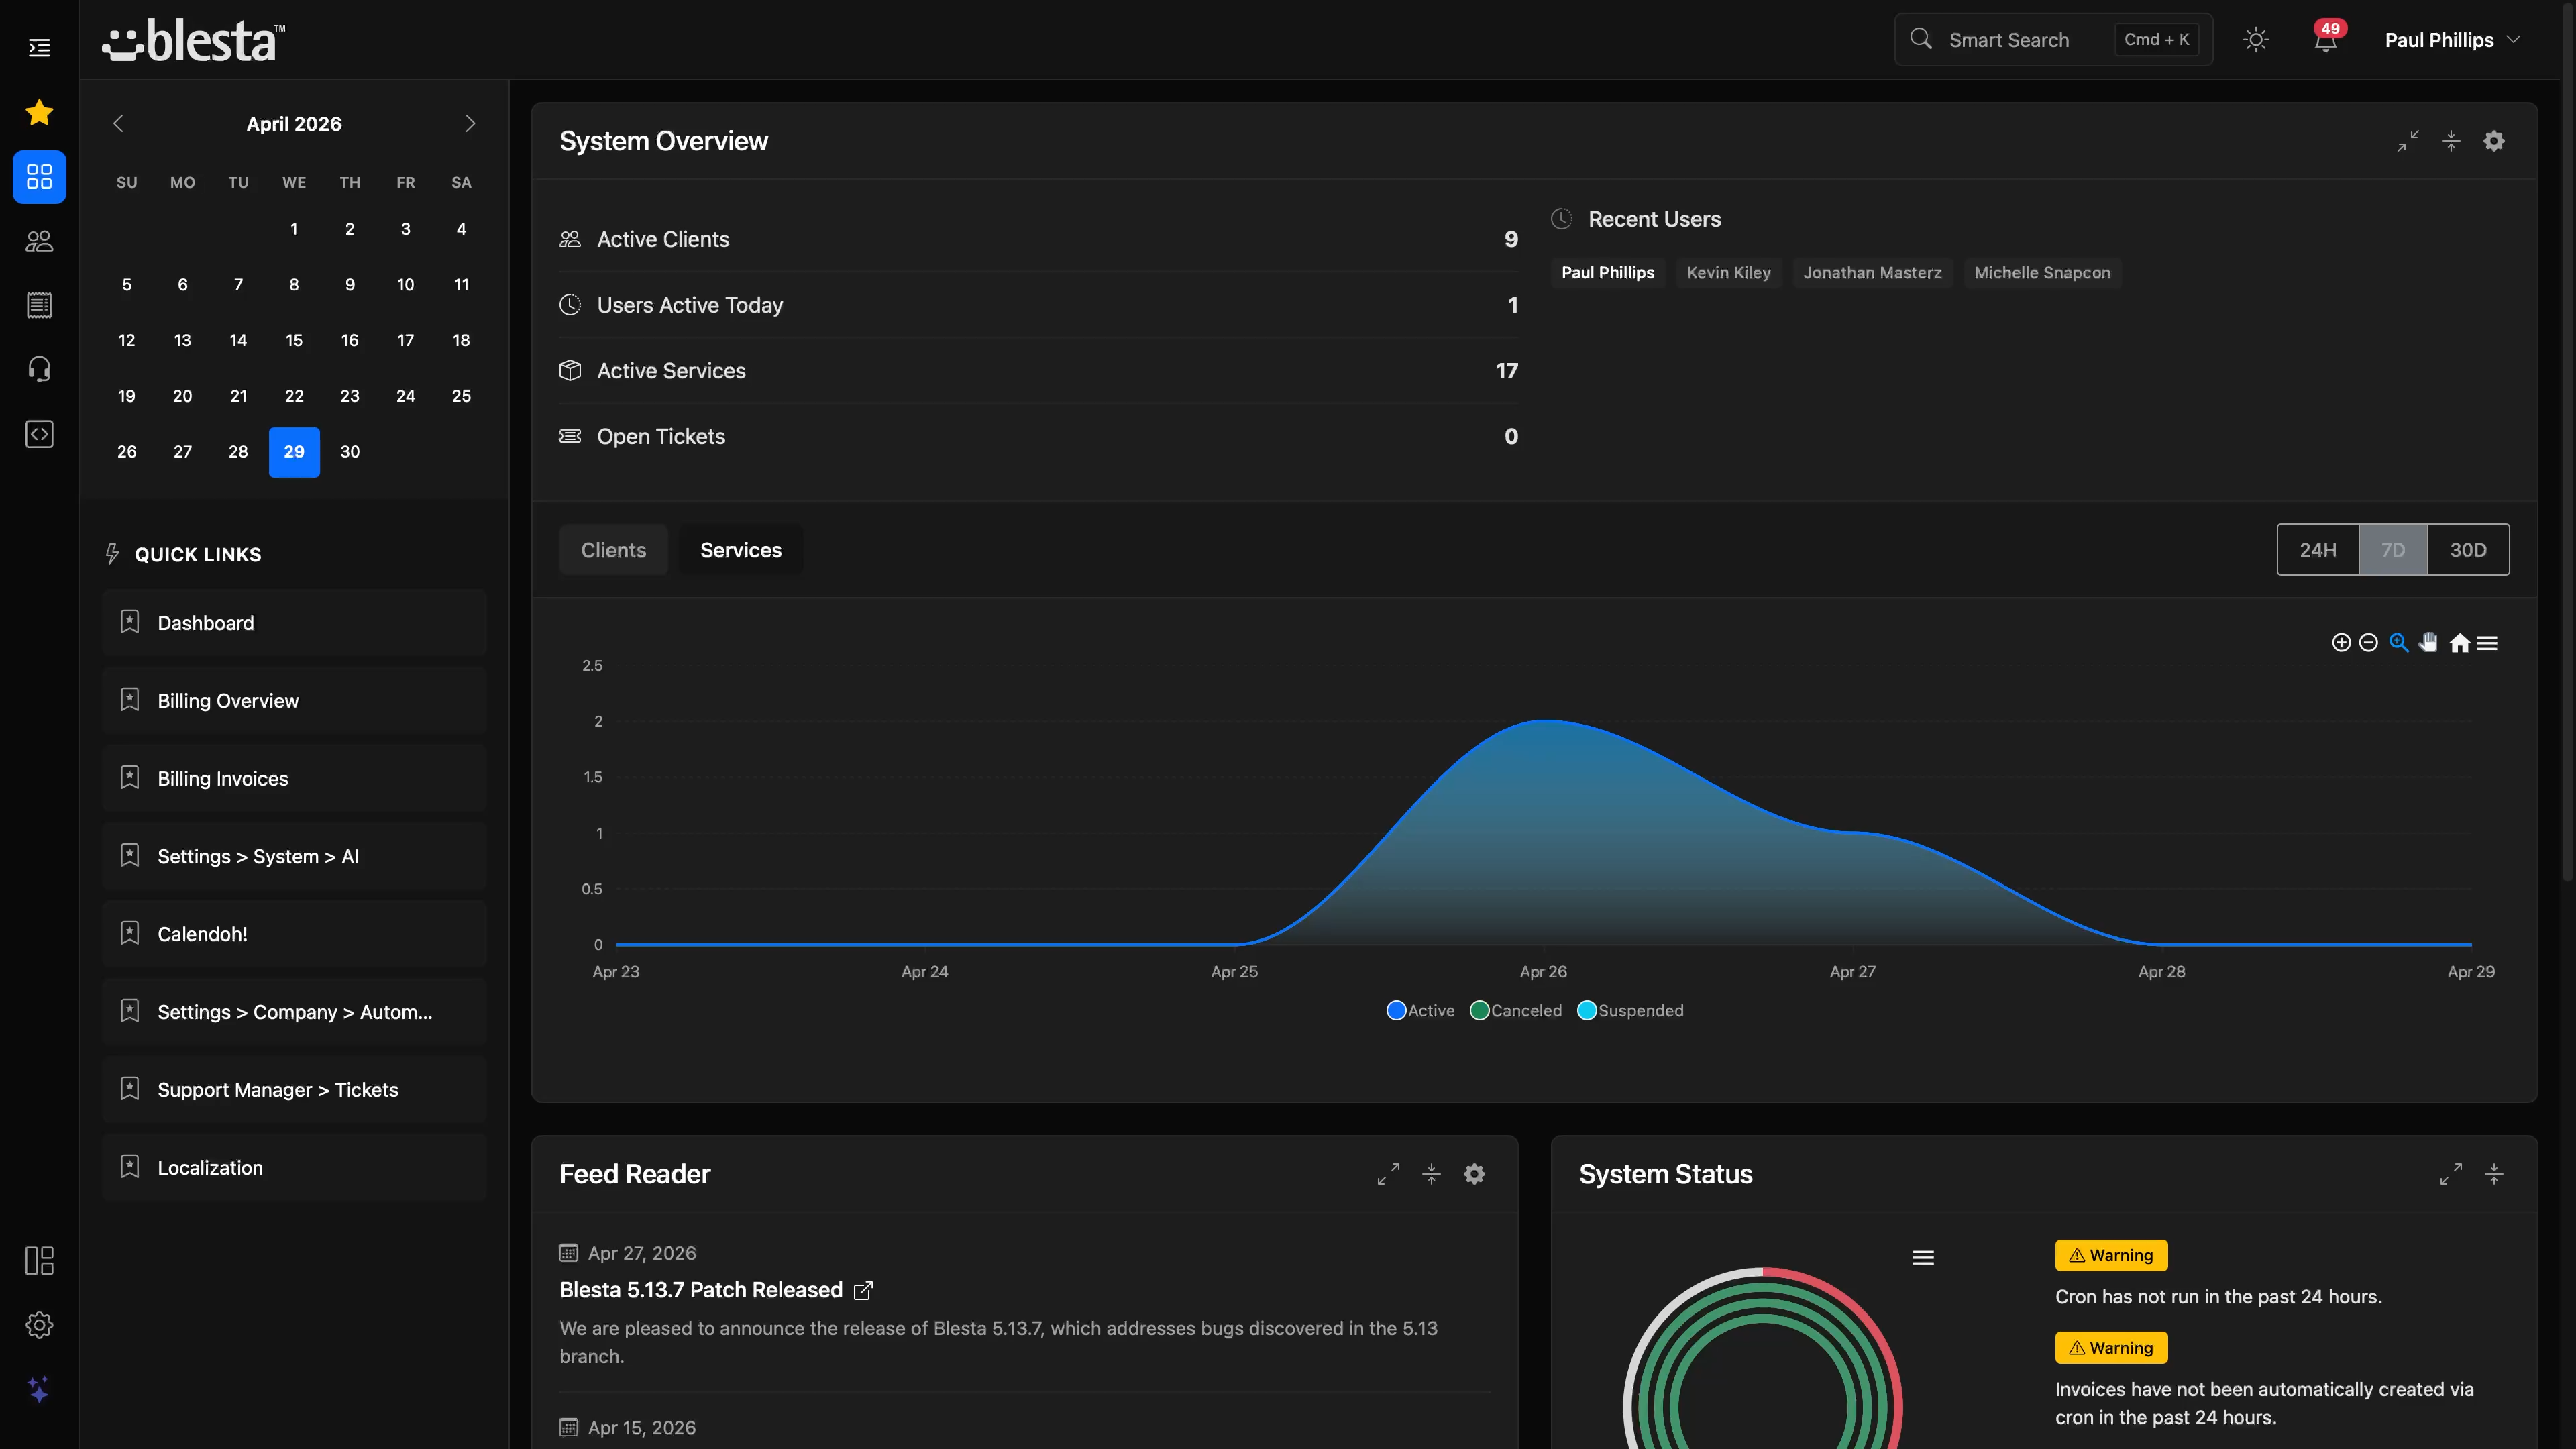Zoom in on the chart

[2341, 643]
